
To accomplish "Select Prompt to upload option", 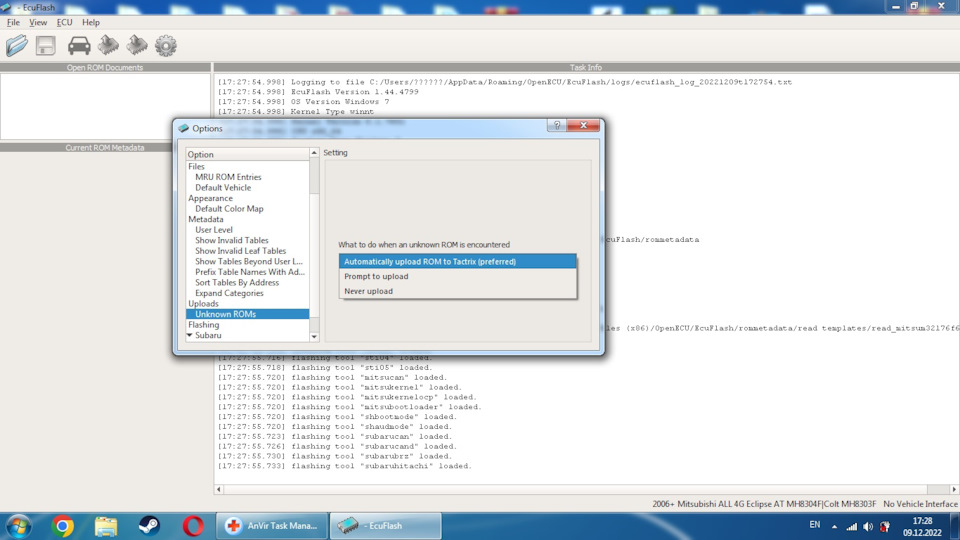I will [457, 276].
